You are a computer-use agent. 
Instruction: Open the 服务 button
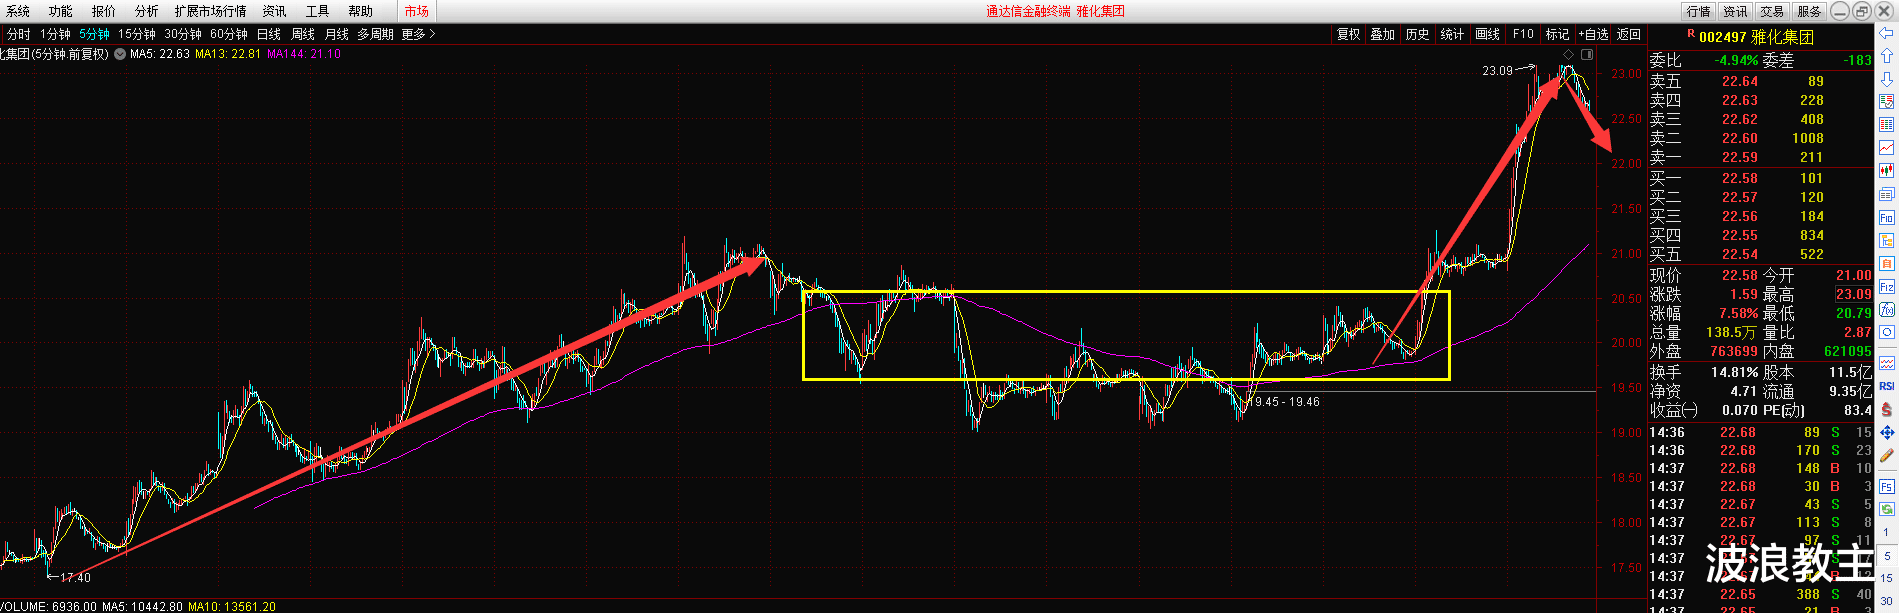point(1809,11)
